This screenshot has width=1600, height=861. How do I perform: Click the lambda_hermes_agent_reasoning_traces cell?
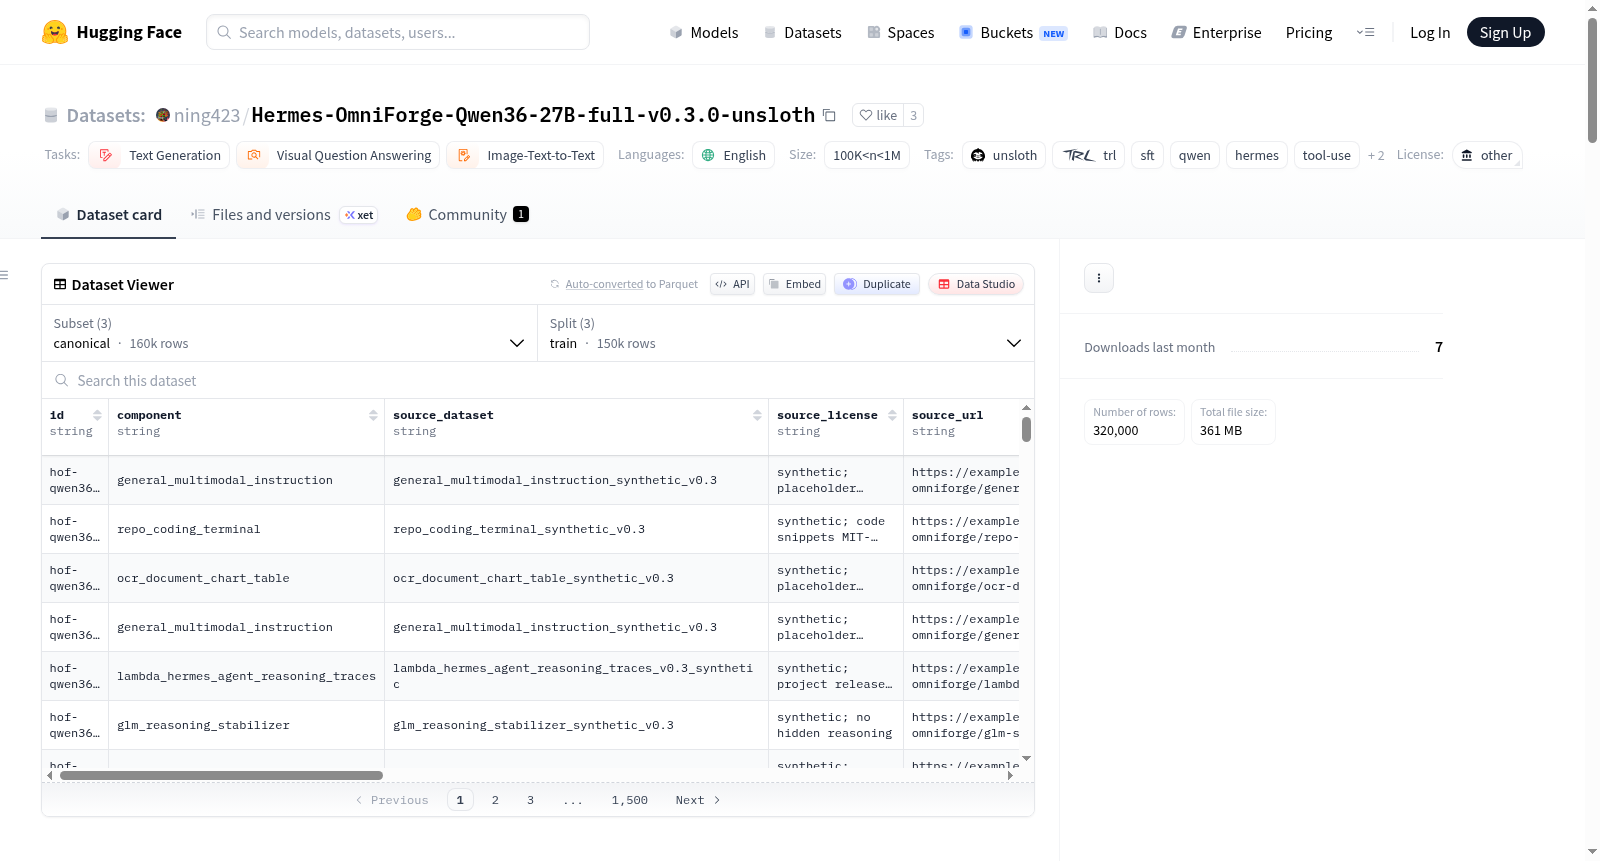click(247, 676)
